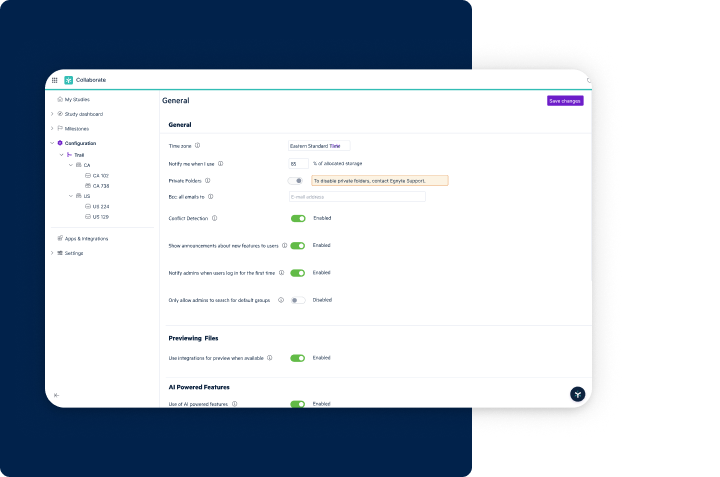
Task: Click the Trail branch icon
Action: 69,155
